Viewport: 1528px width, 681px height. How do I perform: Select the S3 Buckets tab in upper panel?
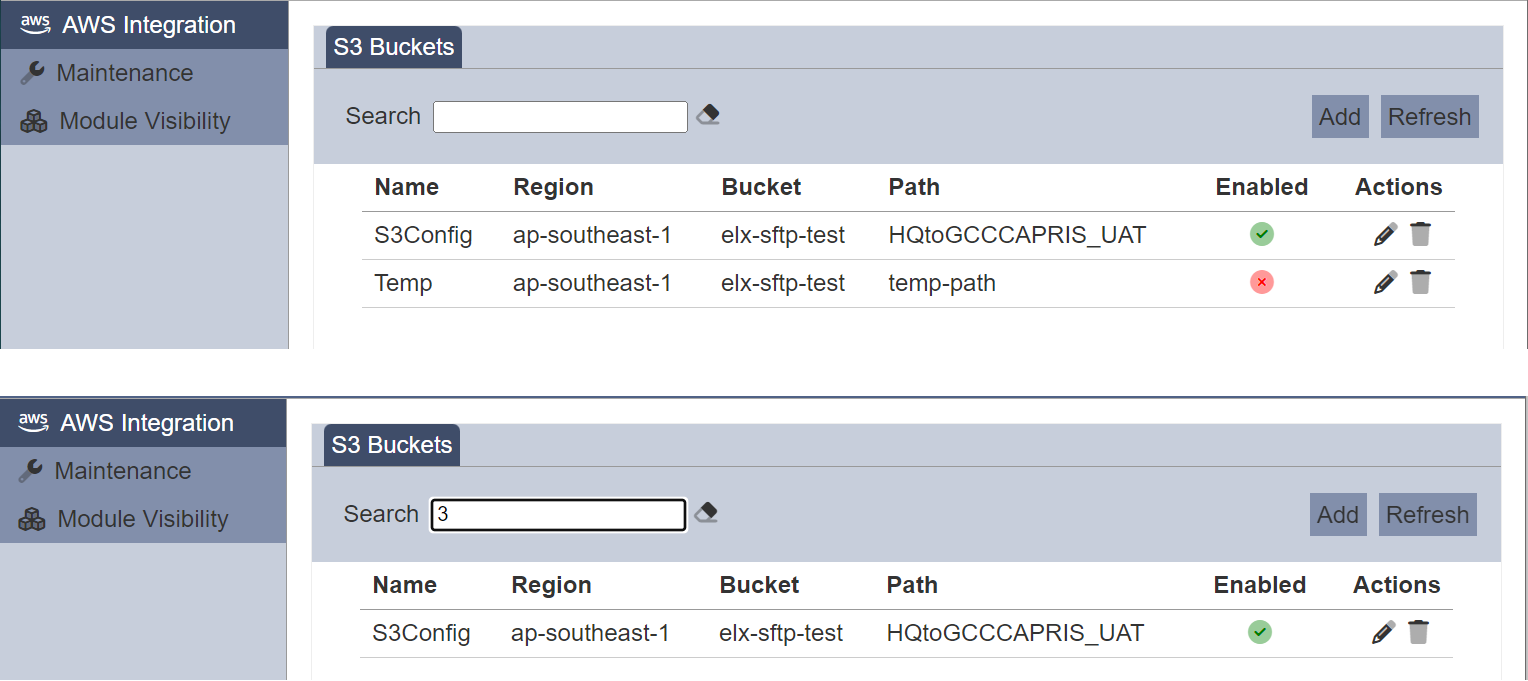[x=394, y=47]
